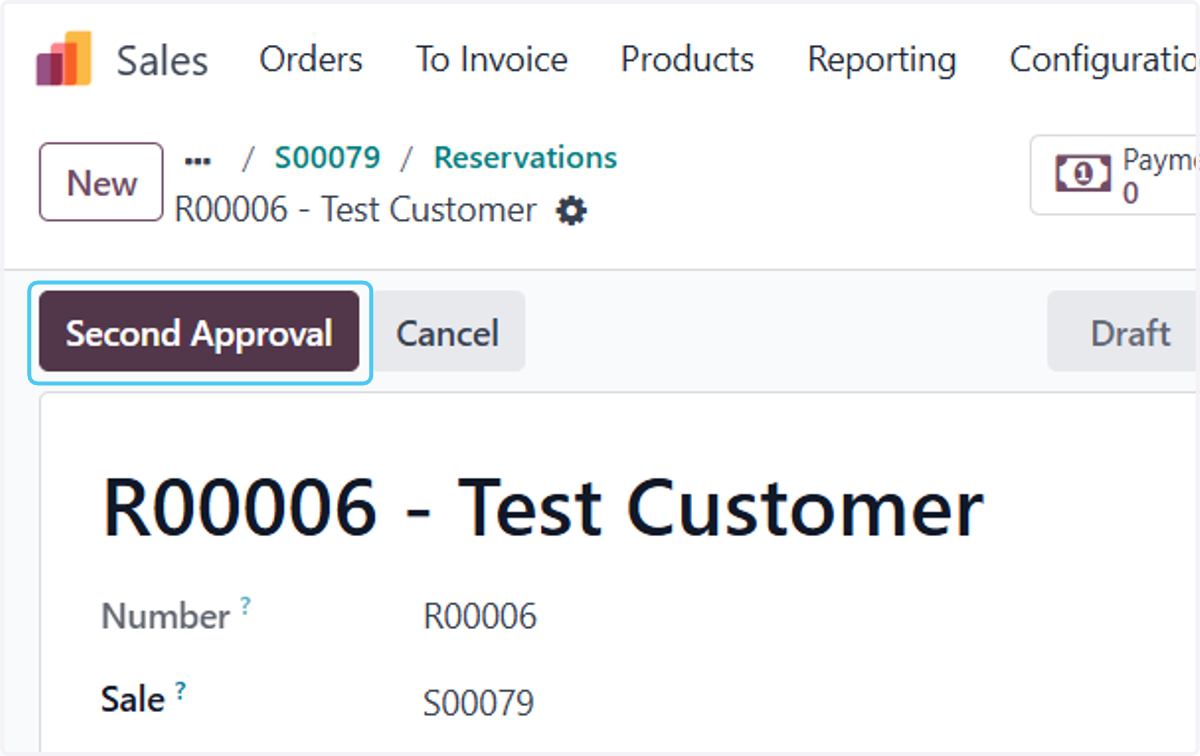Image resolution: width=1200 pixels, height=756 pixels.
Task: Create a New record
Action: [x=101, y=182]
